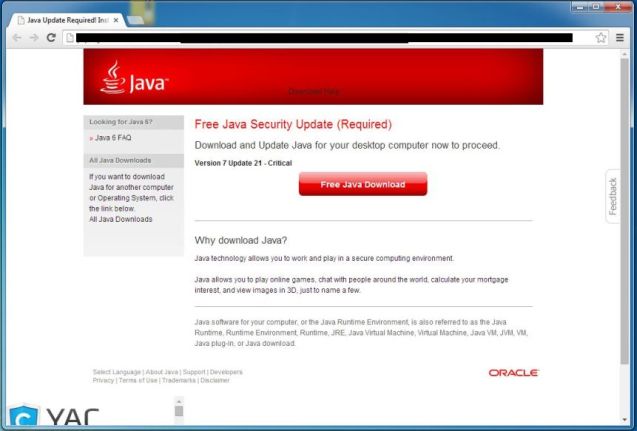Click the Download Help text in banner
This screenshot has width=637, height=431.
coord(314,92)
